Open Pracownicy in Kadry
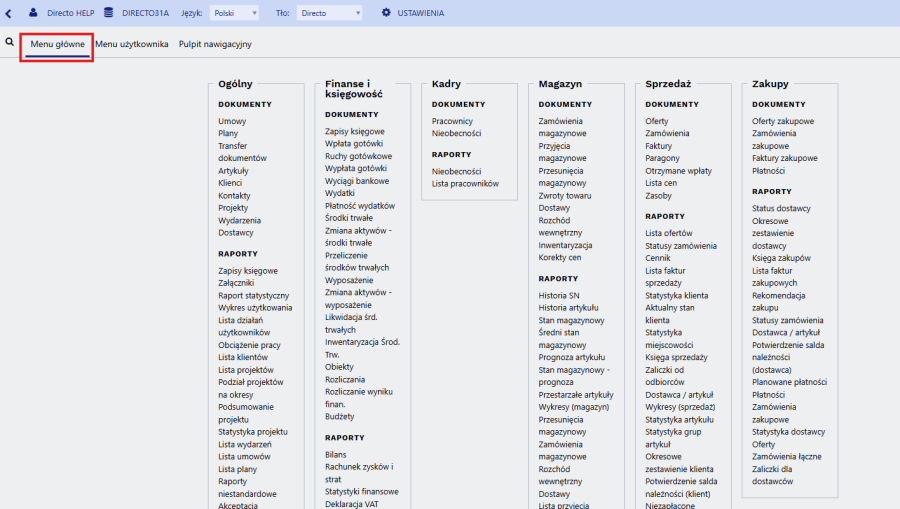900x509 pixels. [452, 121]
